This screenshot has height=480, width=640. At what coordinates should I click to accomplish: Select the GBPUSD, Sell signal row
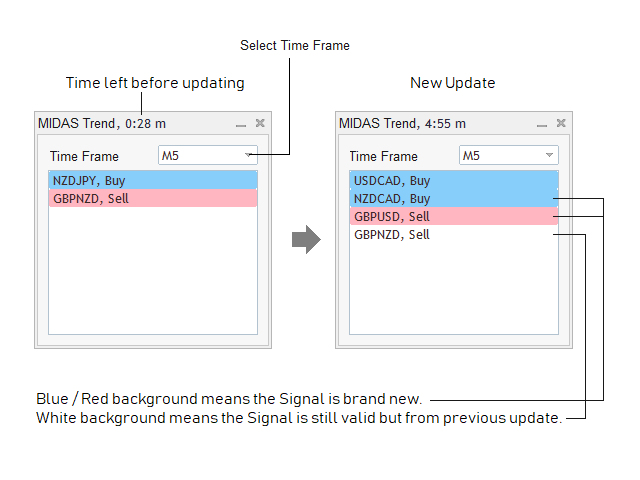click(x=454, y=216)
